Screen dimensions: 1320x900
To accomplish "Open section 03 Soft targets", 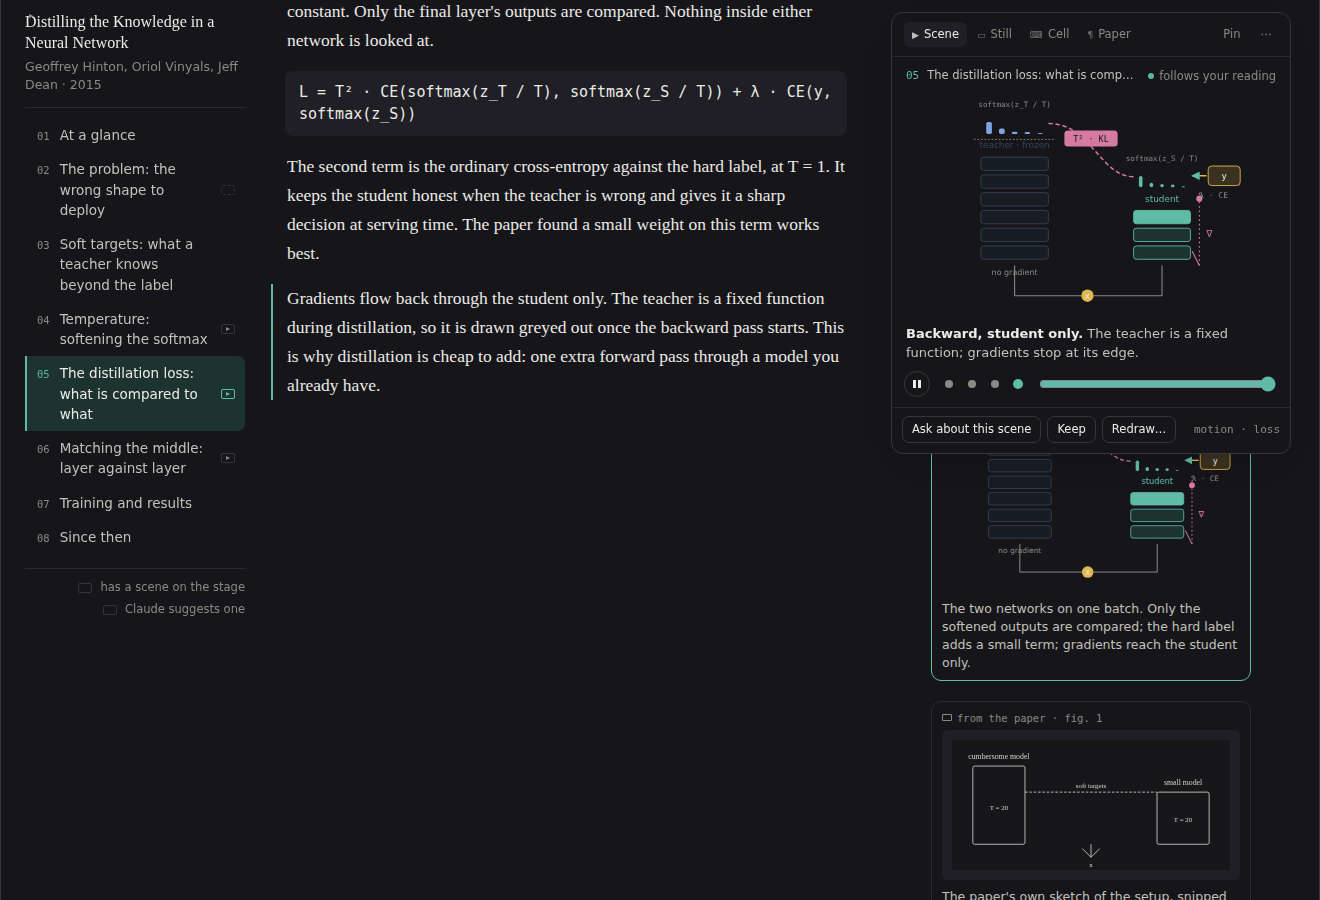I will (135, 264).
